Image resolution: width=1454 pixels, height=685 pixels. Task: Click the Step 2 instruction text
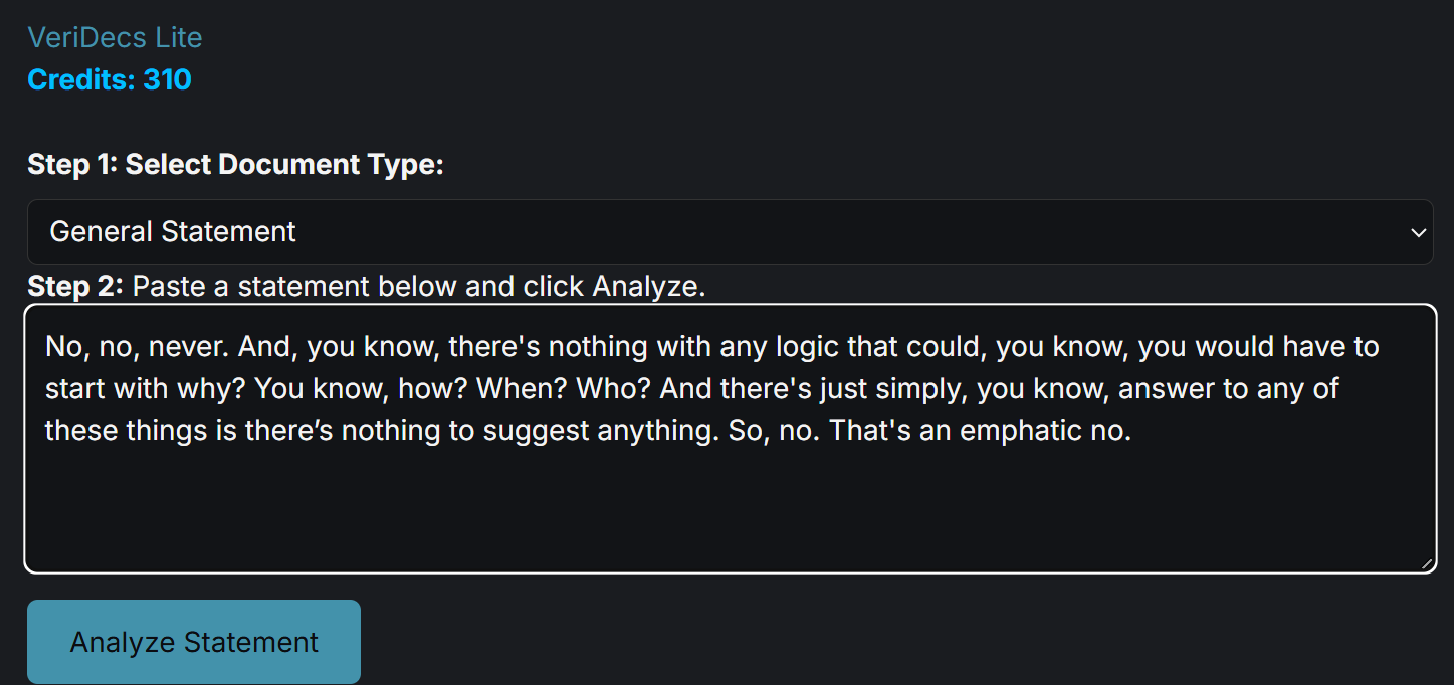[x=365, y=286]
